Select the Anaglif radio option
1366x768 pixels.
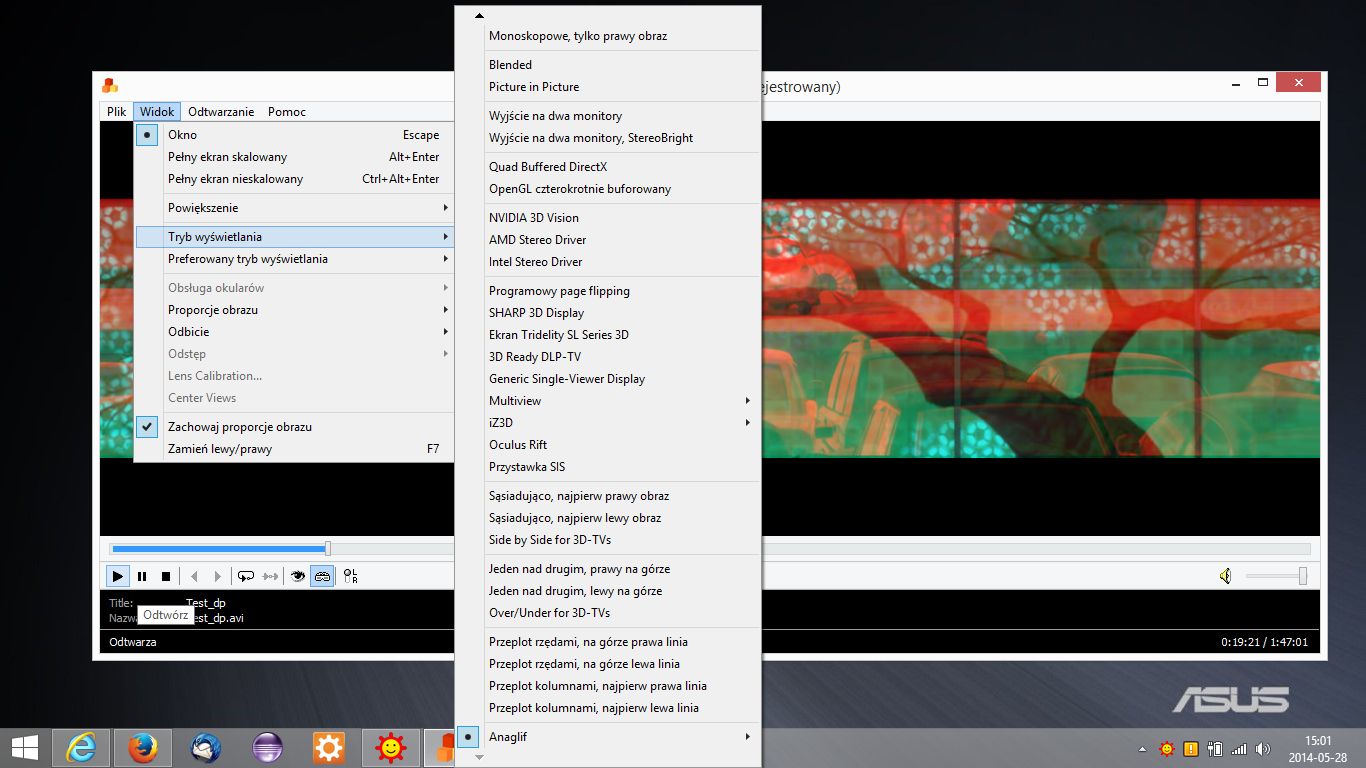click(608, 737)
